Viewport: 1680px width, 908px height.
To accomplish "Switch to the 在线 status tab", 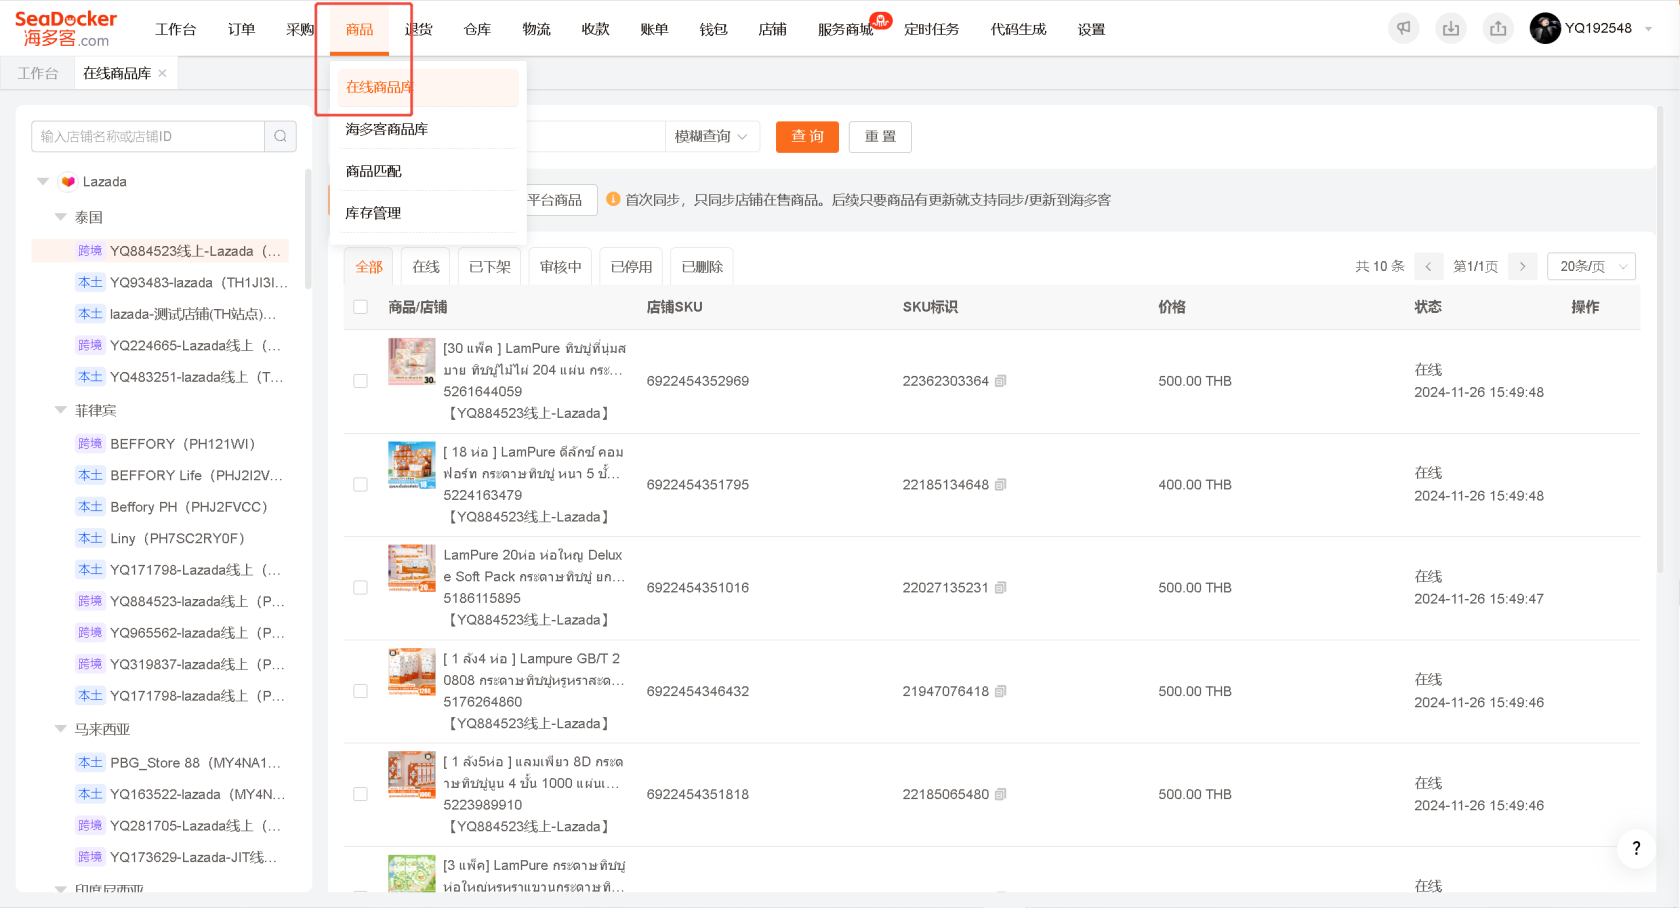I will coord(426,267).
